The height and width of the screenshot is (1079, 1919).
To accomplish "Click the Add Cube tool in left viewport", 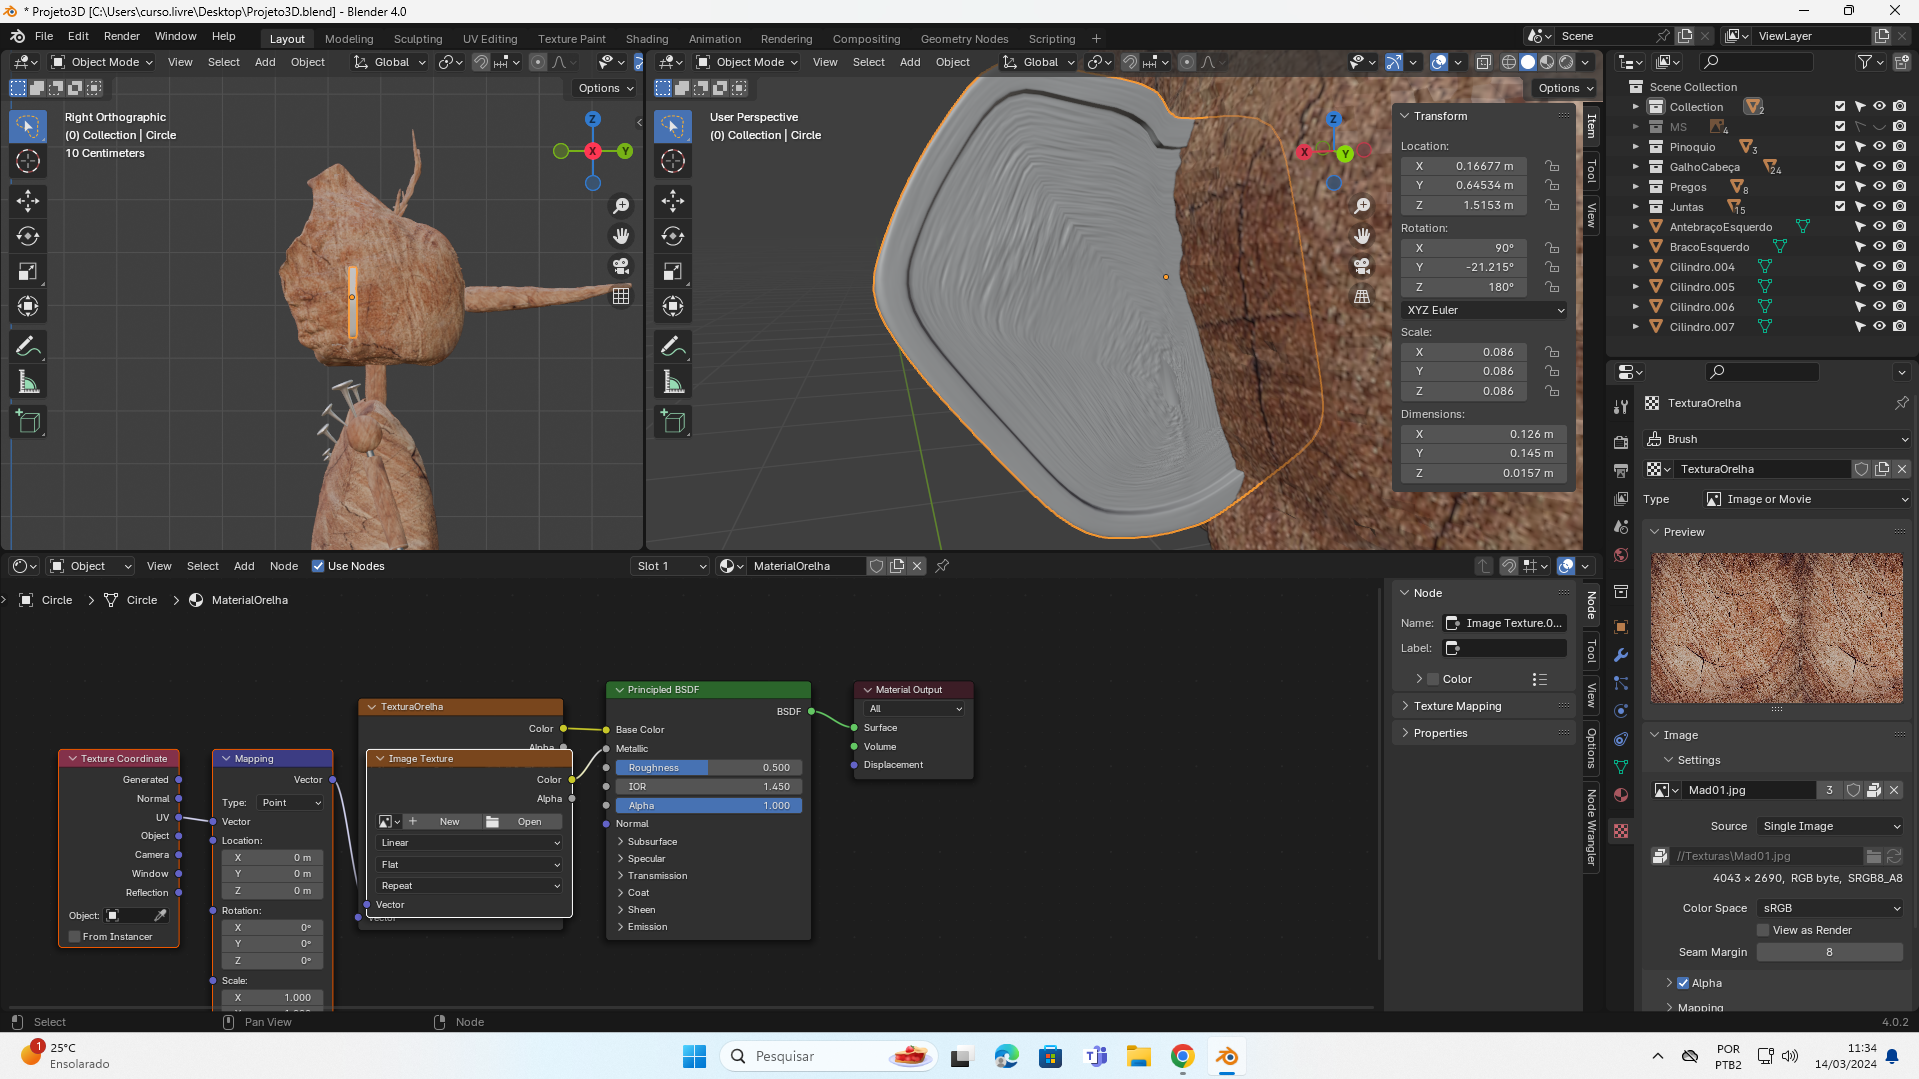I will tap(28, 422).
